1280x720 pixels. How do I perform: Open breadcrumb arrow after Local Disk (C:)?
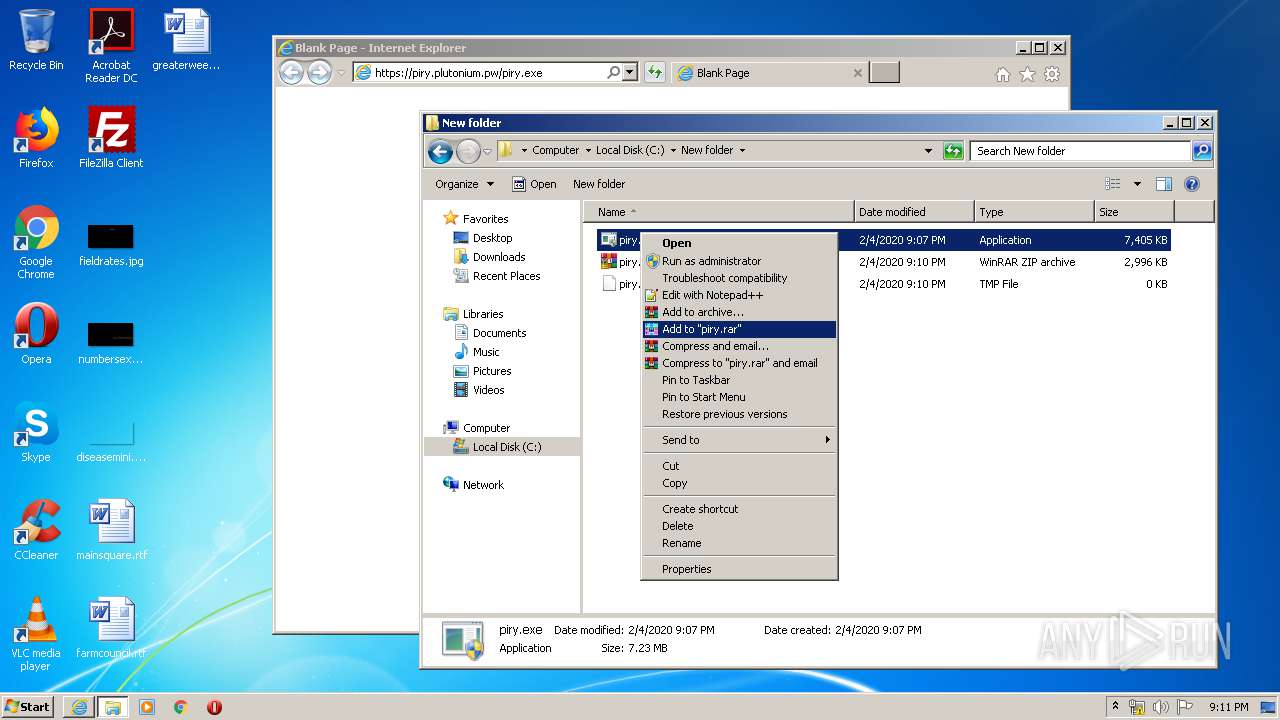coord(673,151)
